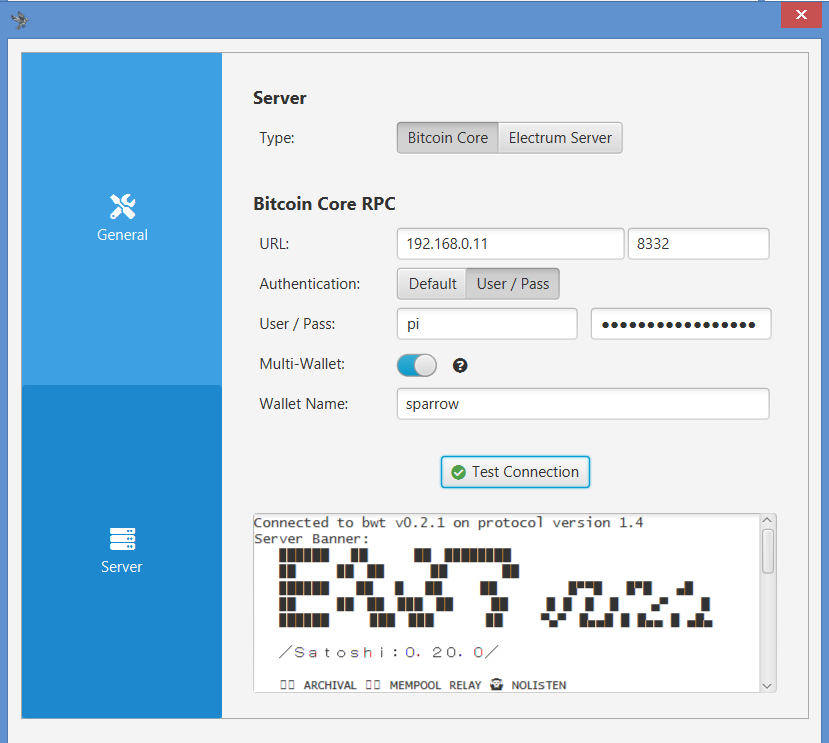
Task: Click the scroll up arrow of output box
Action: [768, 520]
